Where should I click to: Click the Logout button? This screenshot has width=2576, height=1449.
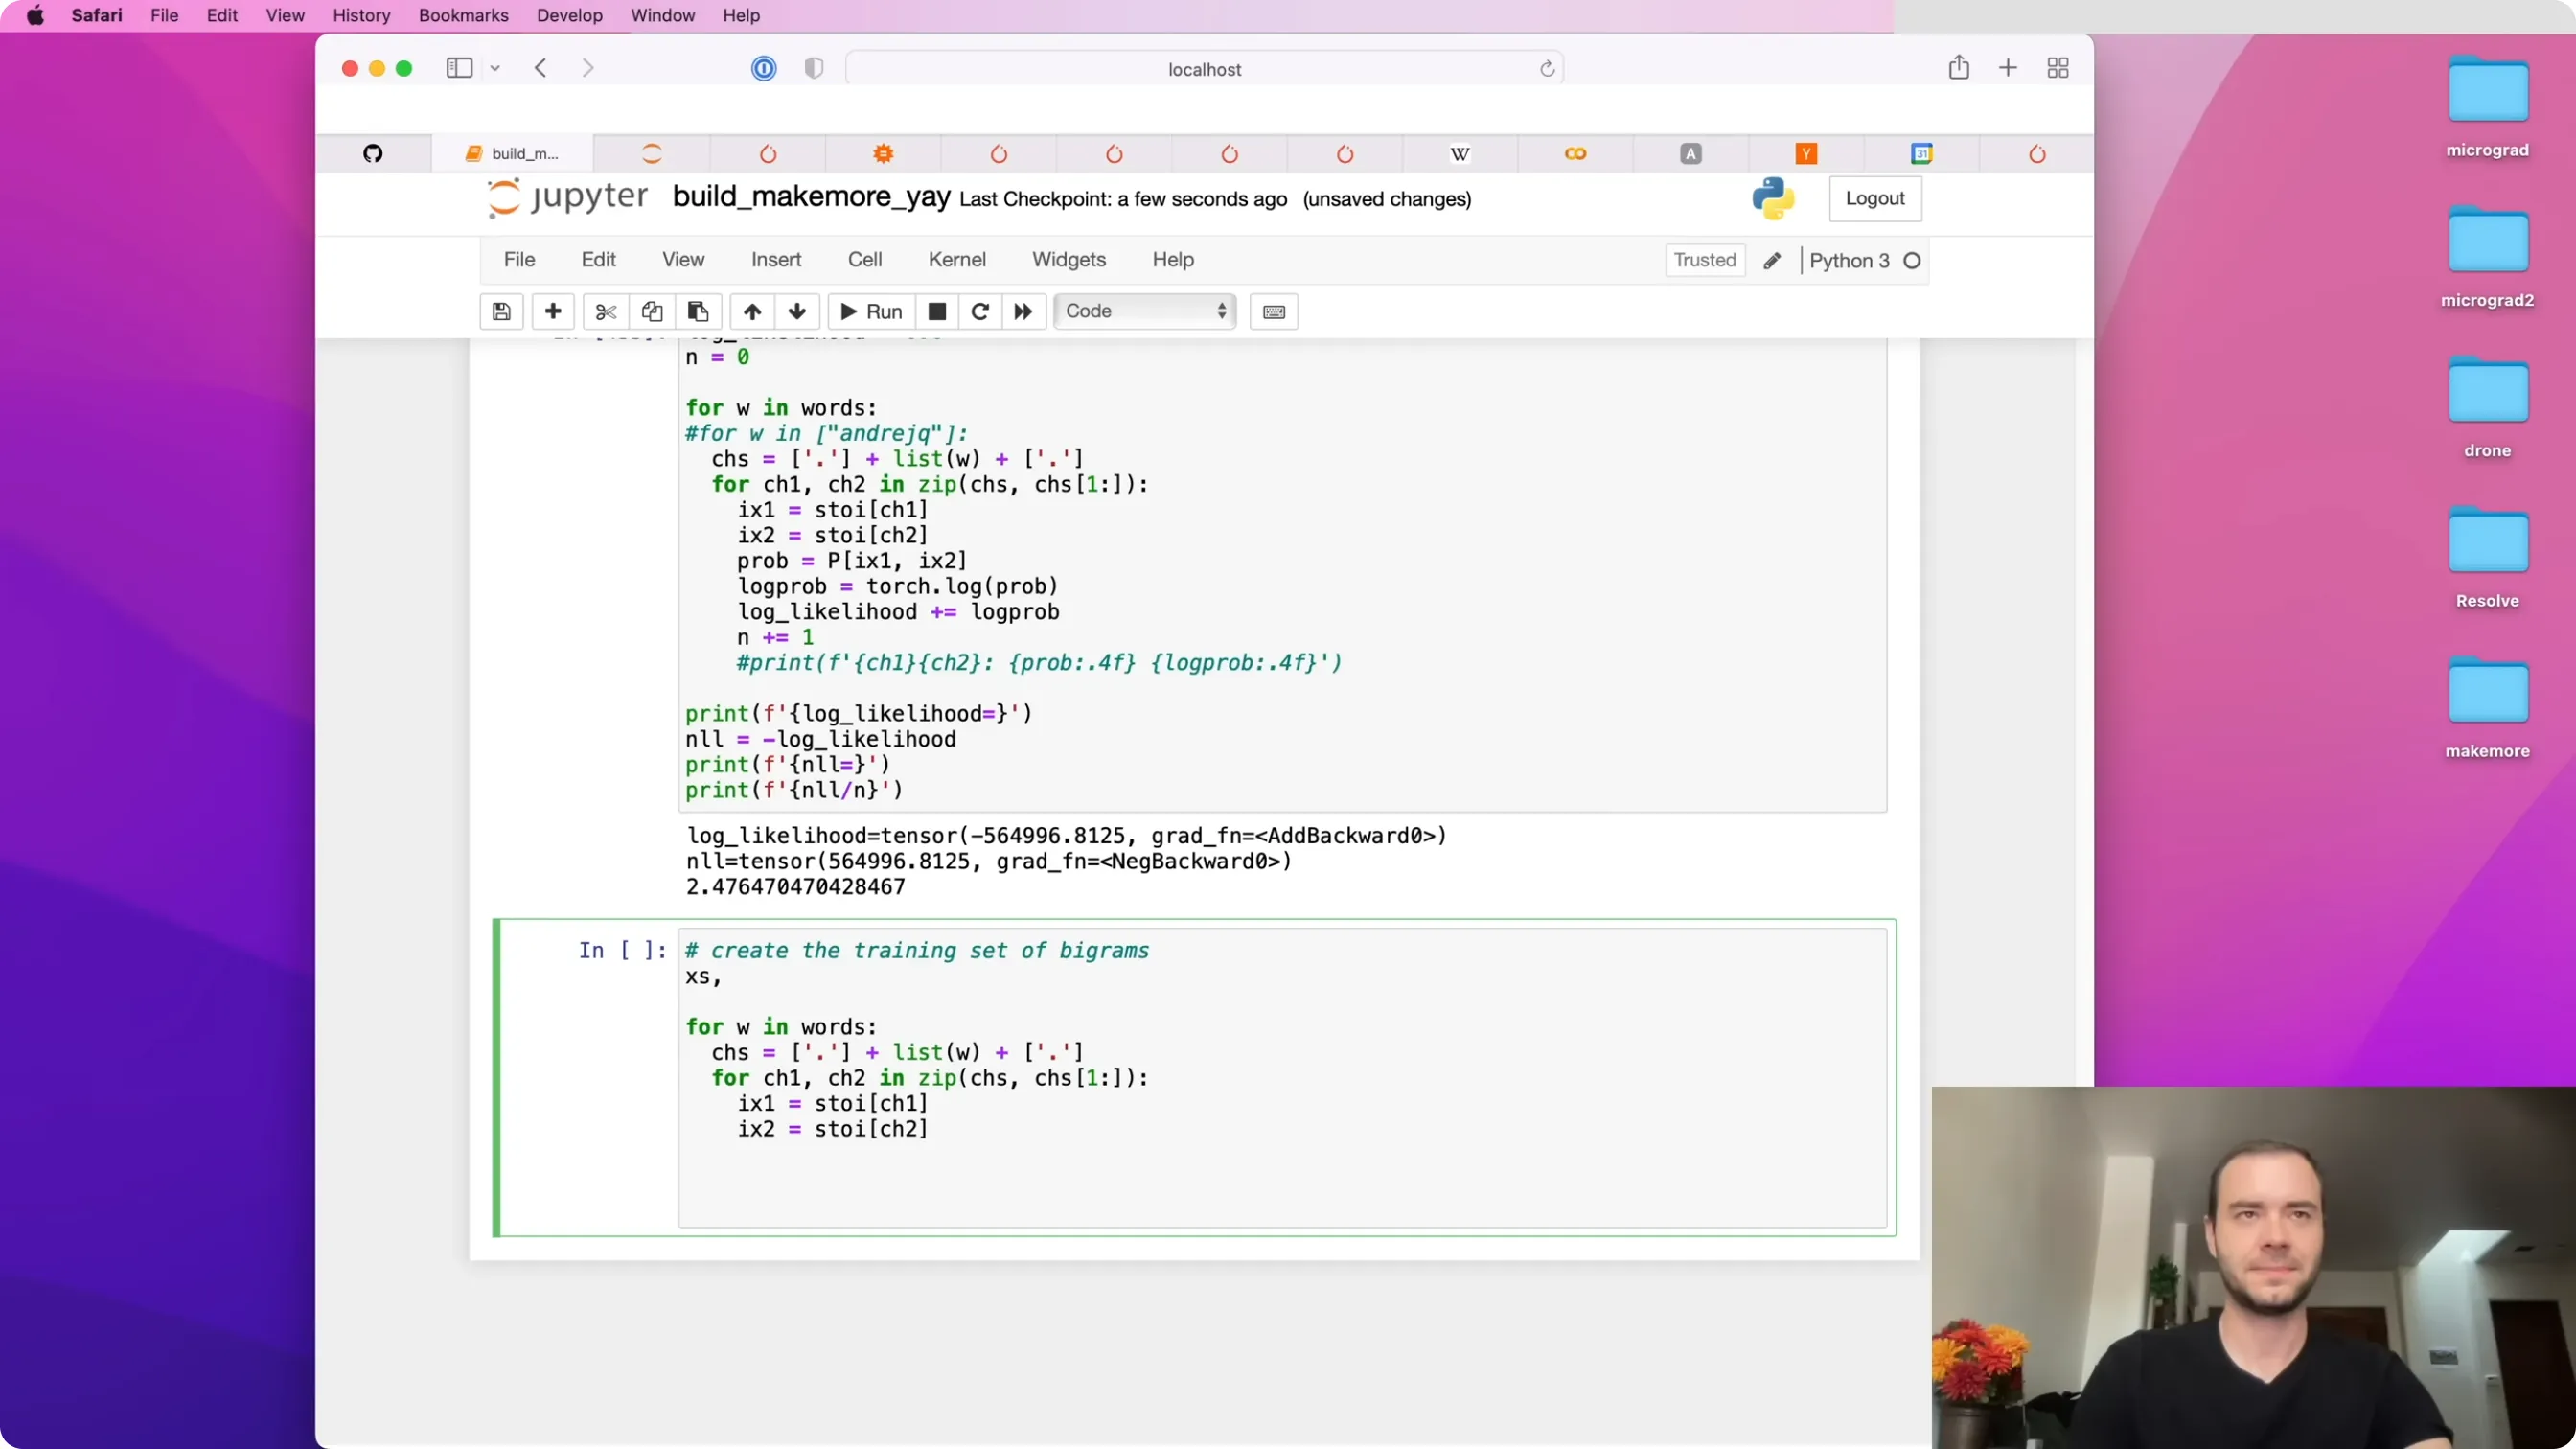(x=1875, y=198)
